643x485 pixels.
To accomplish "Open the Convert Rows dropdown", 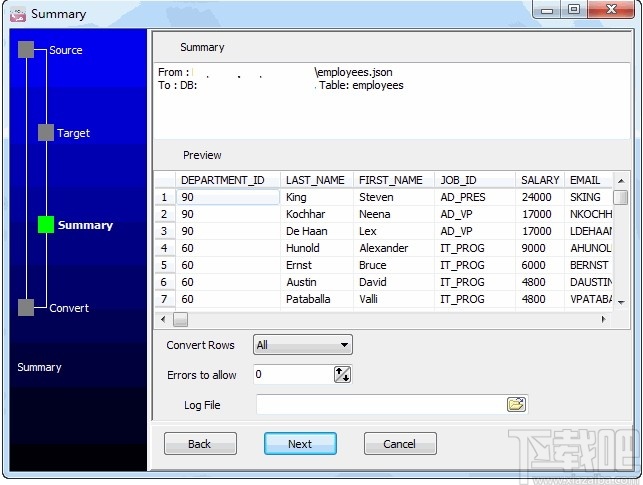I will tap(303, 345).
